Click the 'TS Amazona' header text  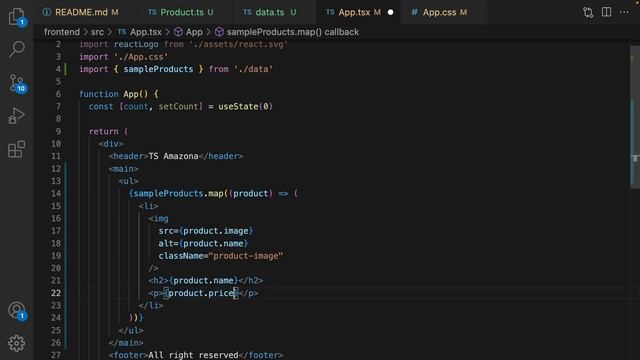pyautogui.click(x=173, y=156)
